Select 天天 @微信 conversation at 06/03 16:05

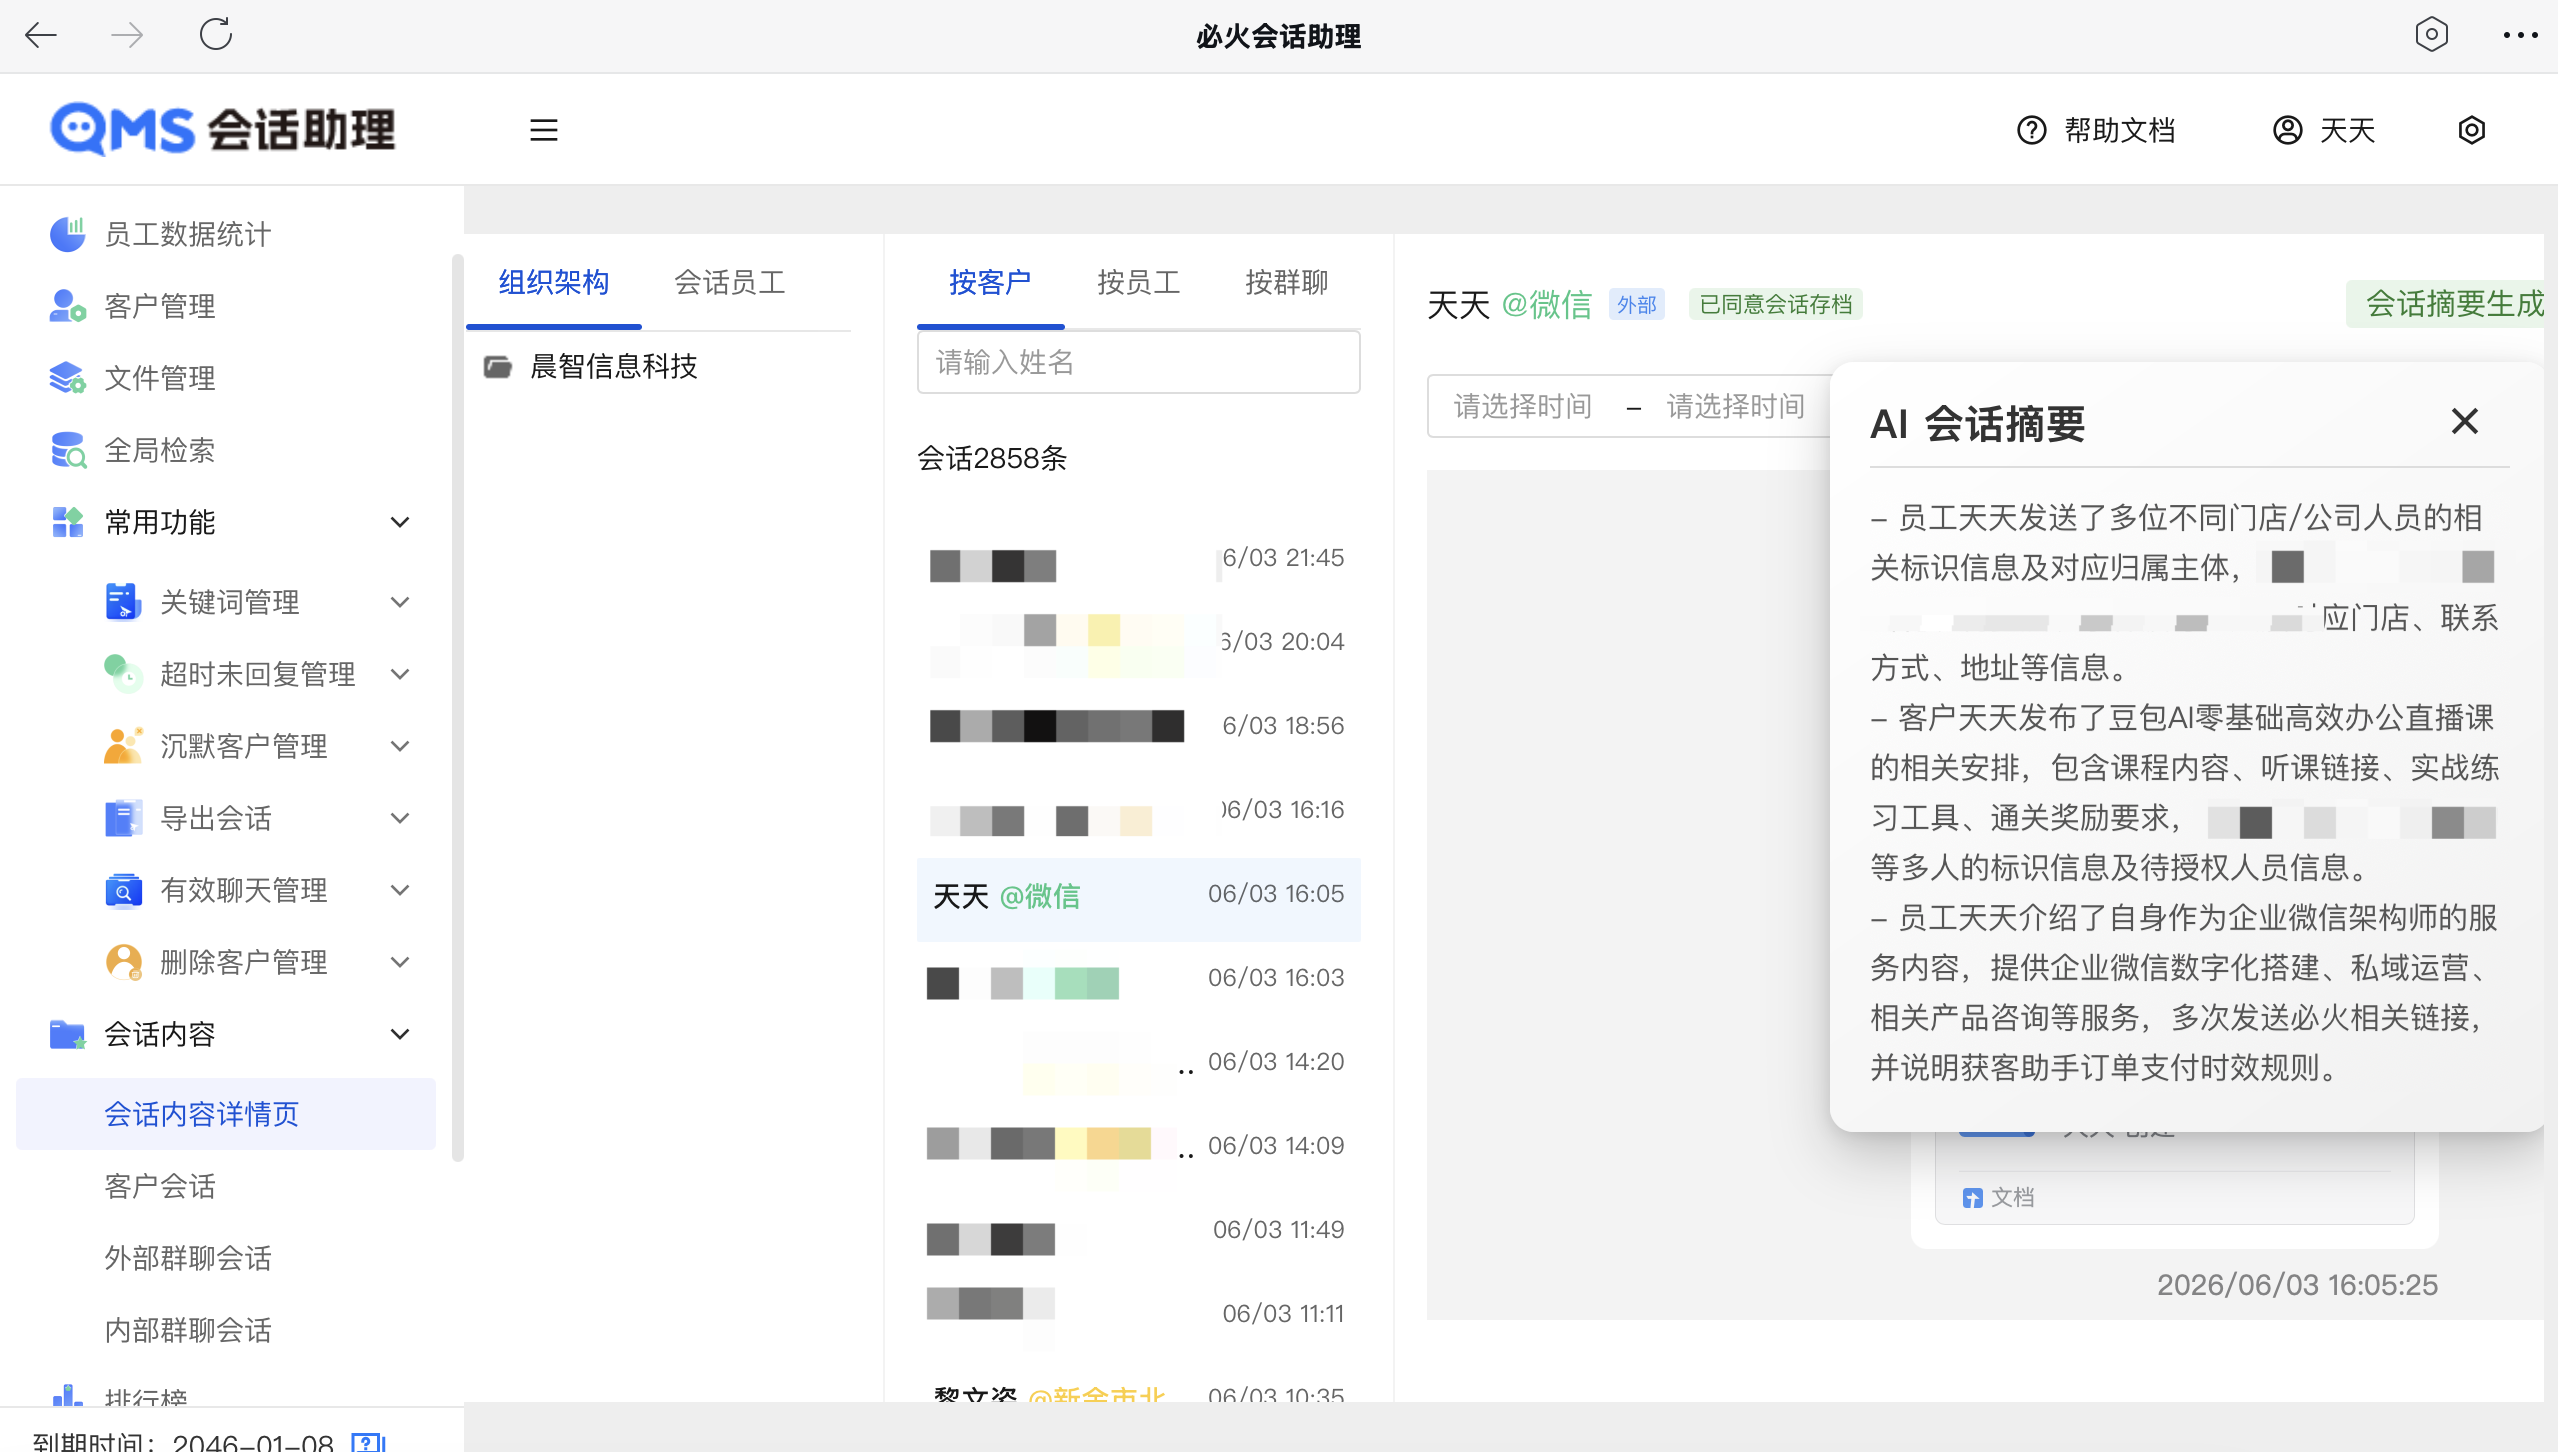click(x=1139, y=897)
